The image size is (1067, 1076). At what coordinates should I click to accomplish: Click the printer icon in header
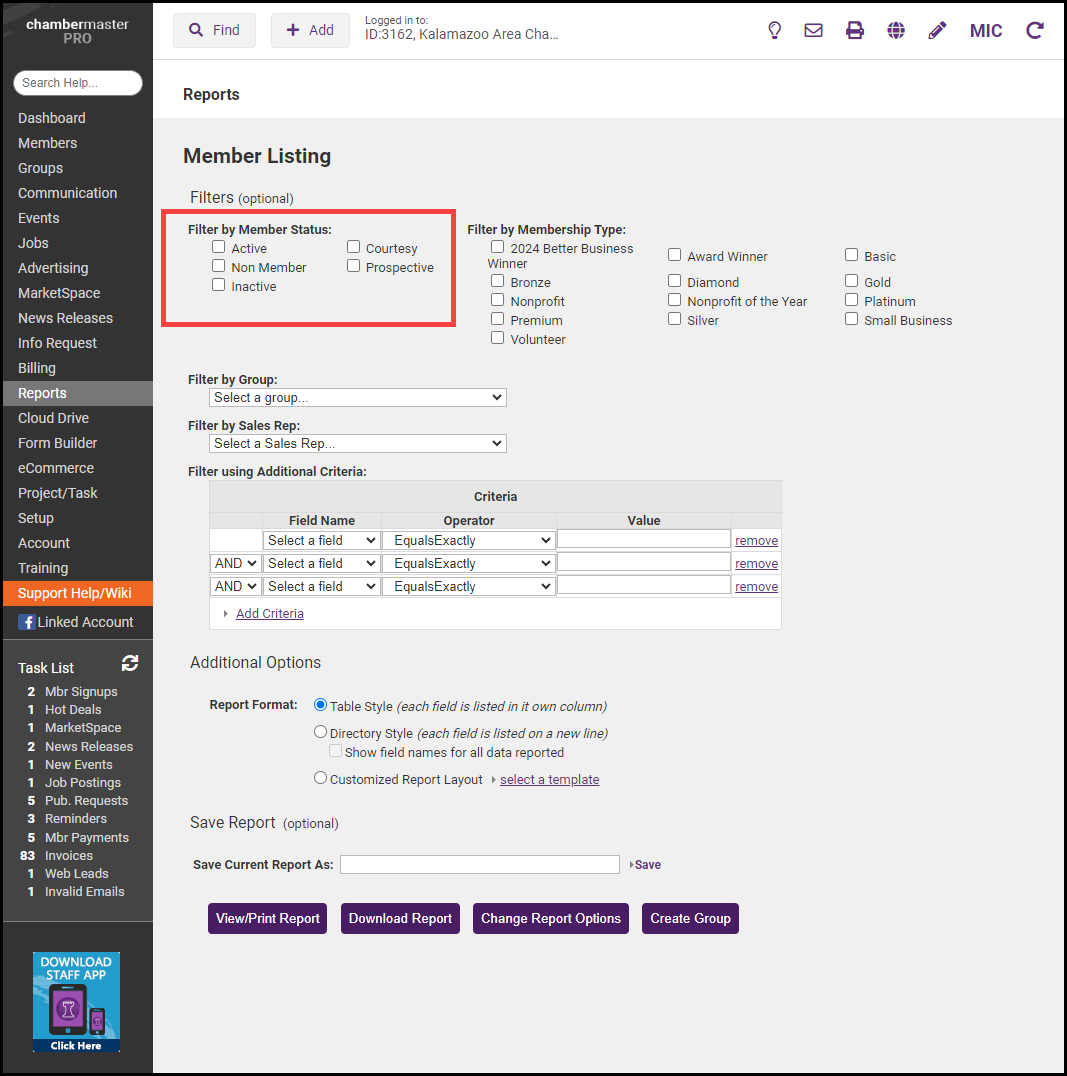[x=855, y=30]
